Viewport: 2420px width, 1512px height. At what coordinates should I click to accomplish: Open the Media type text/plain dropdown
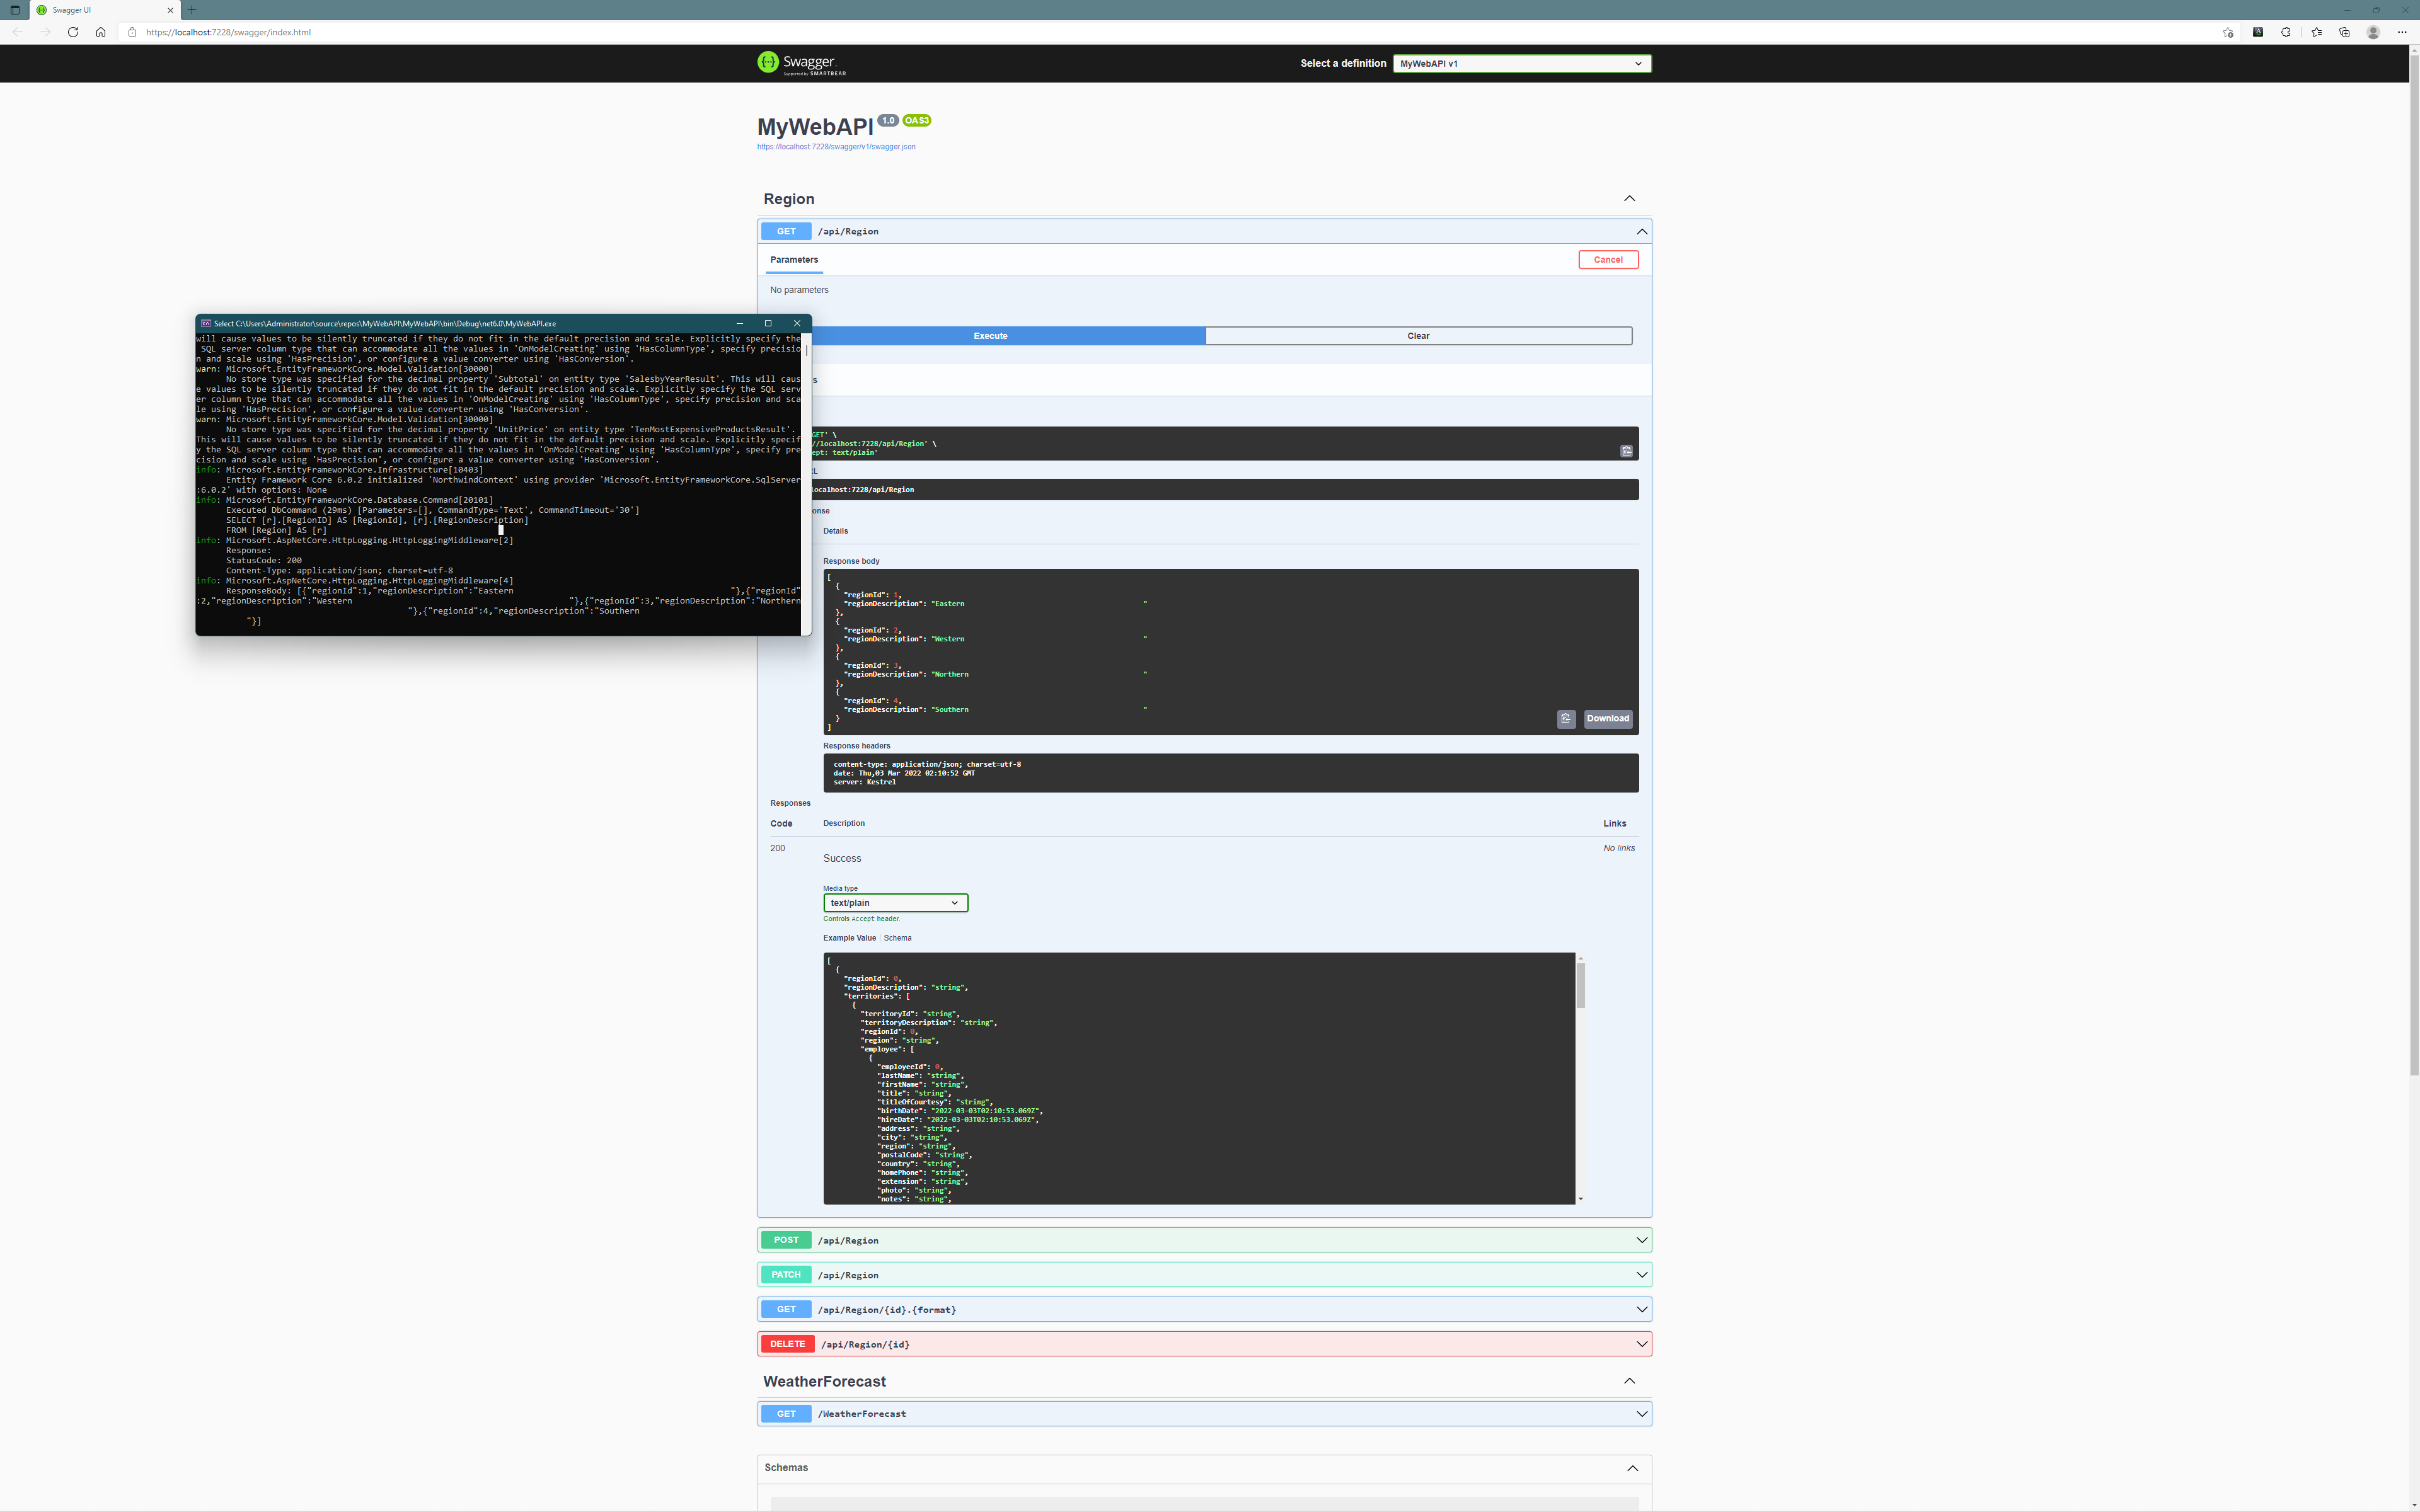(x=895, y=903)
